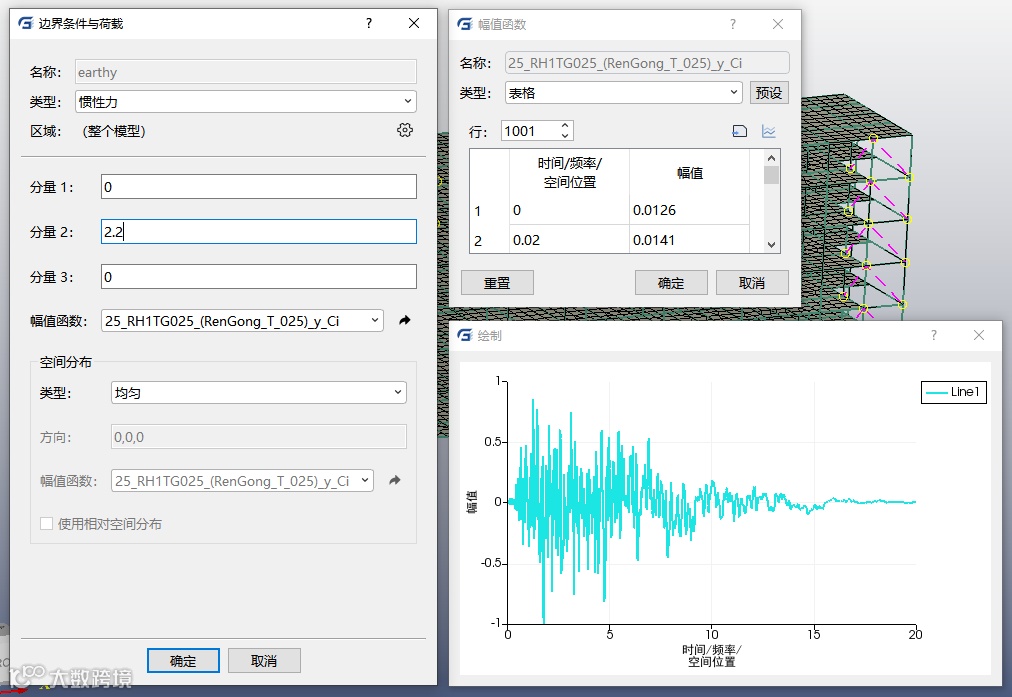
Task: Click (整个模型) region text
Action: [x=114, y=131]
